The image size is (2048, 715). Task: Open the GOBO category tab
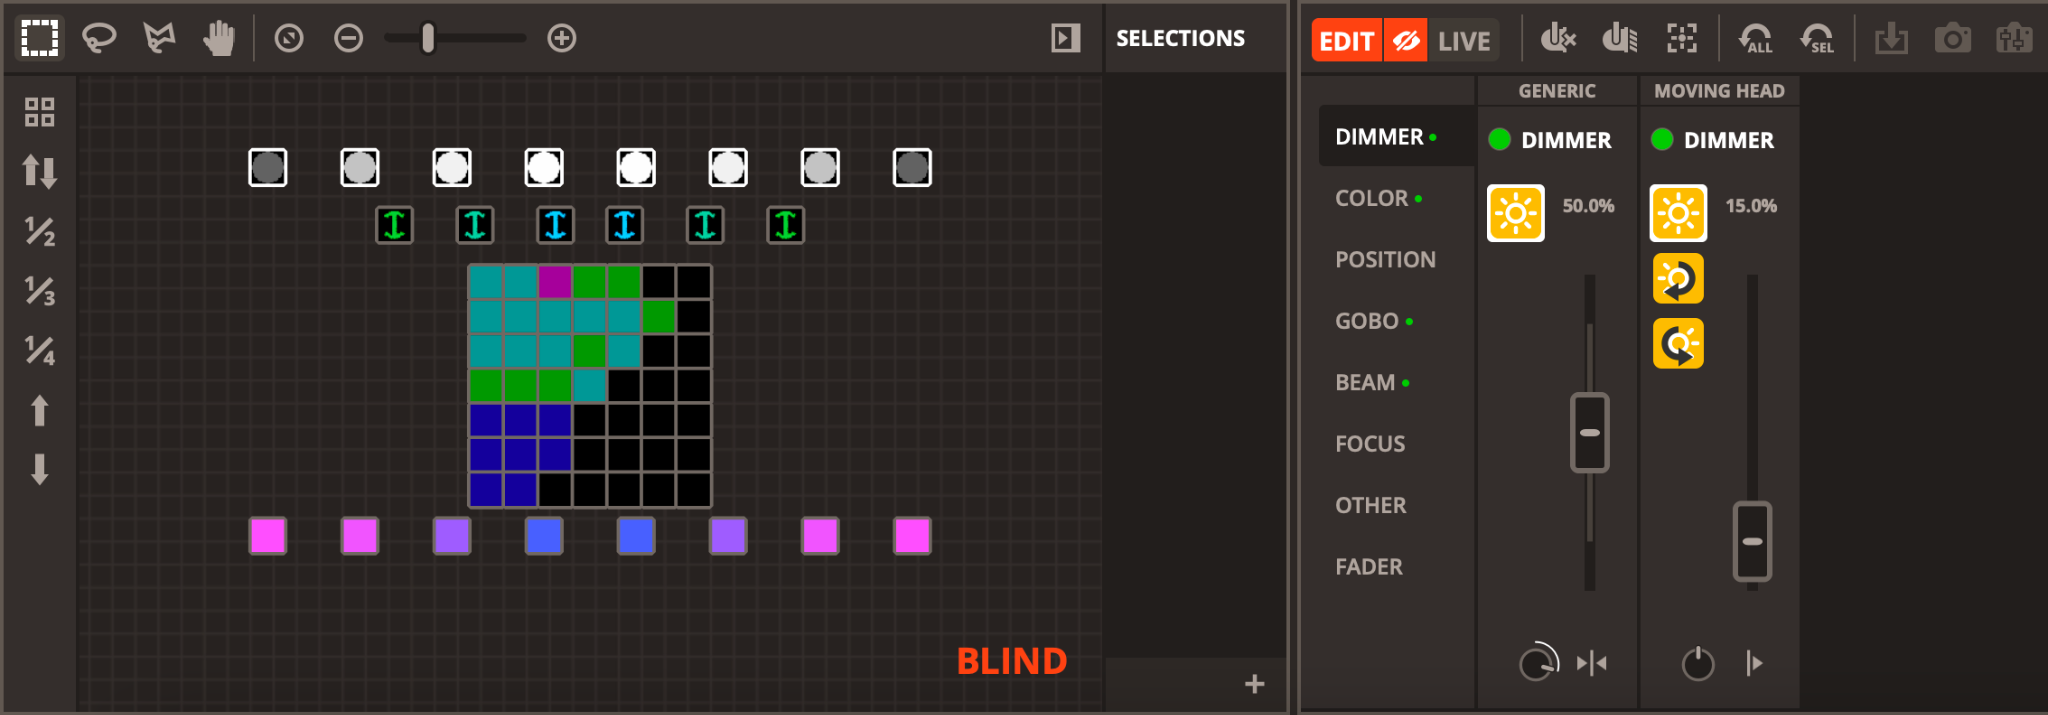(x=1366, y=321)
